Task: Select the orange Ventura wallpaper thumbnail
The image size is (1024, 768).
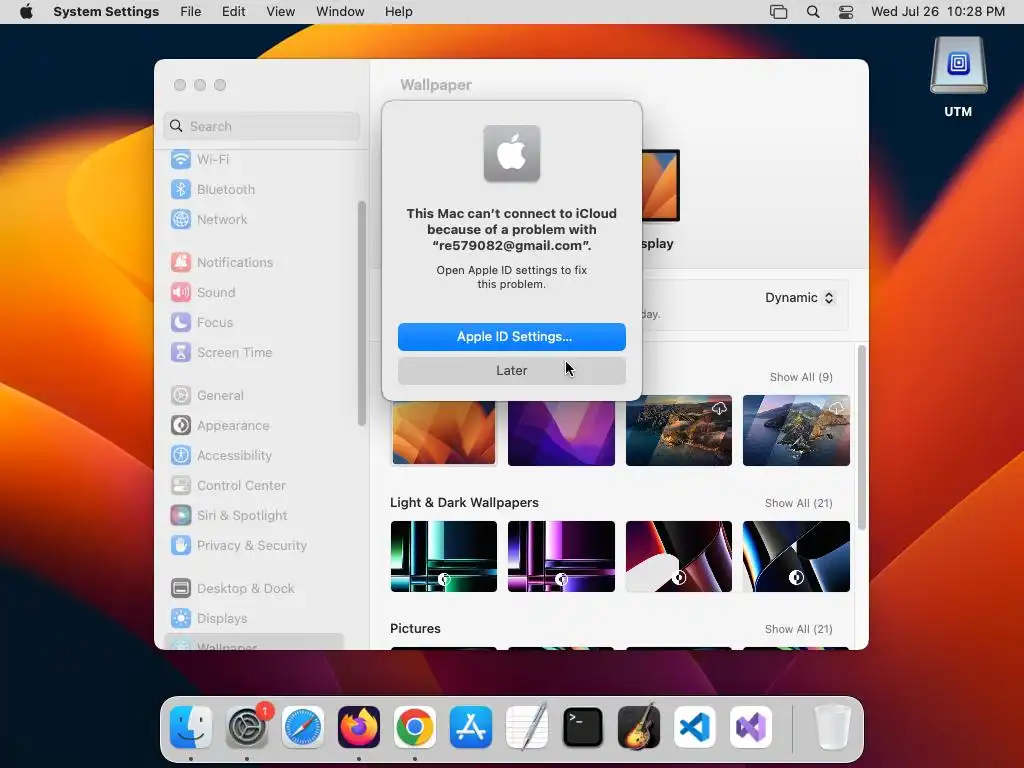Action: (443, 433)
